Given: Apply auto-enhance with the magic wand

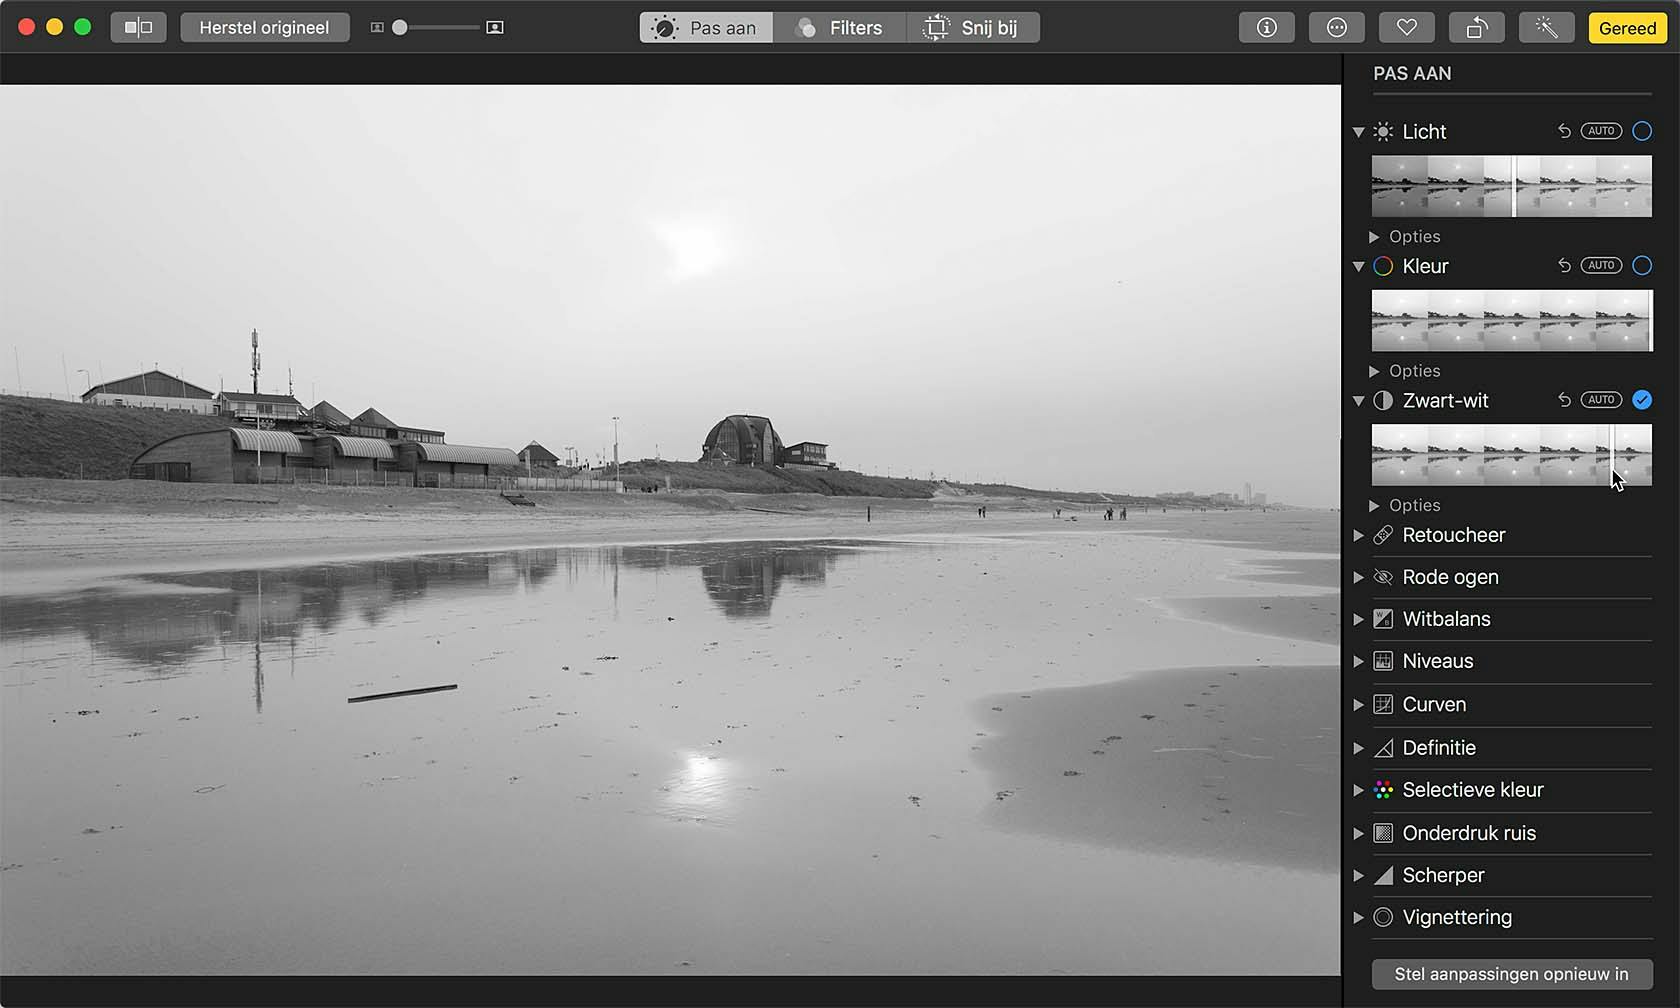Looking at the screenshot, I should click(x=1546, y=27).
